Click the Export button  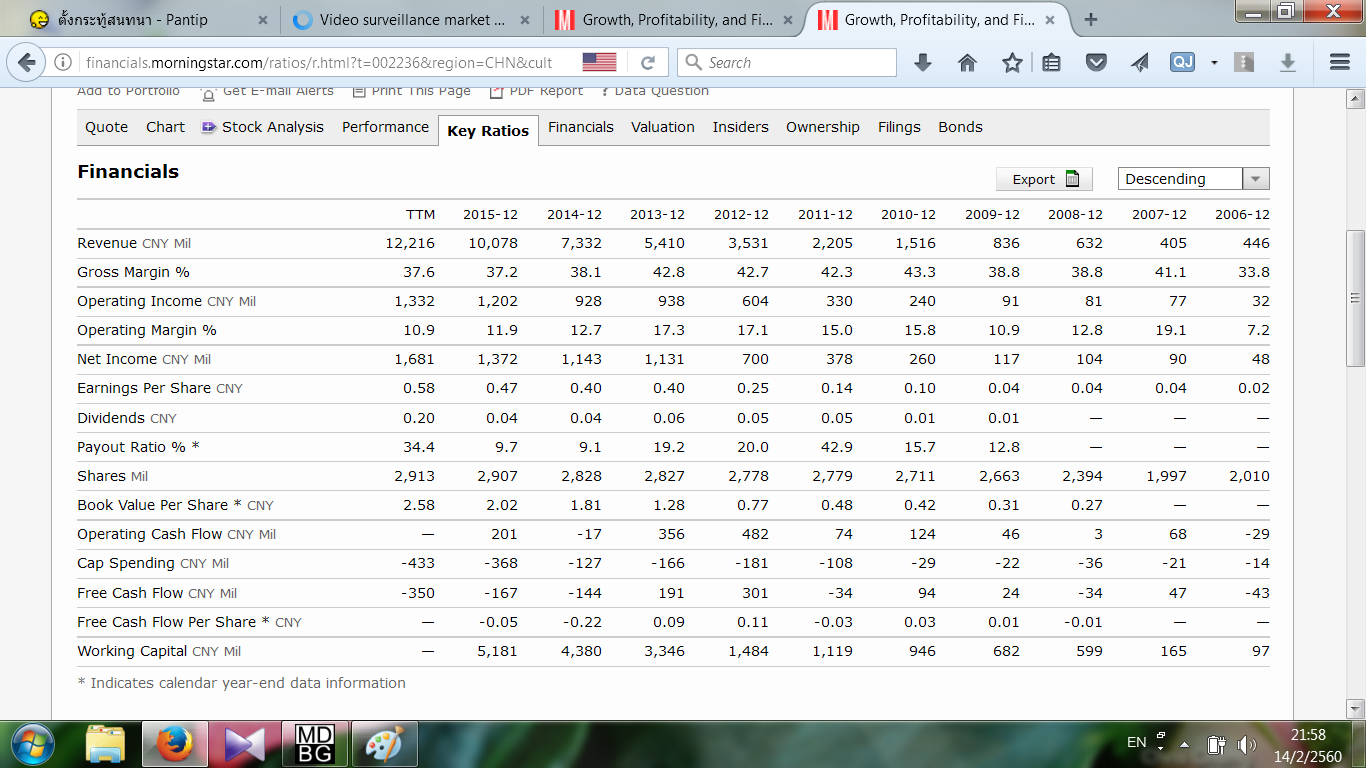coord(1044,179)
